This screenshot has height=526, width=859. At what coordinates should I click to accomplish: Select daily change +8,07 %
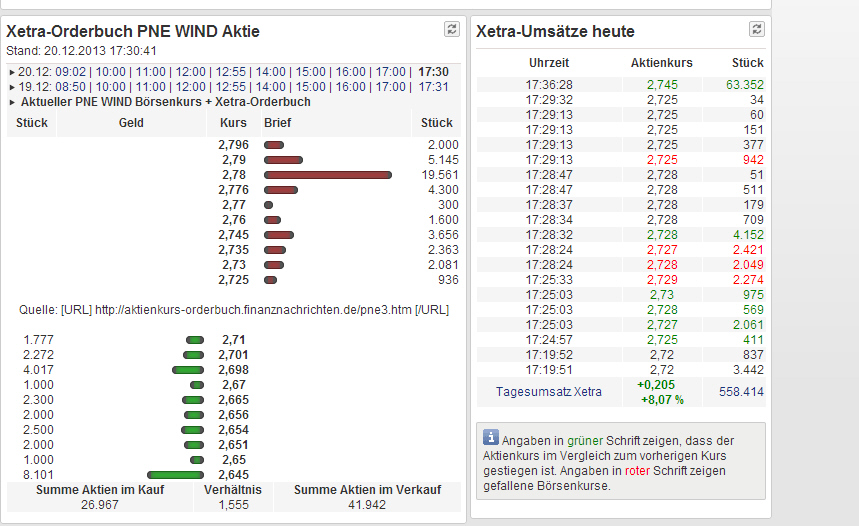click(x=662, y=399)
